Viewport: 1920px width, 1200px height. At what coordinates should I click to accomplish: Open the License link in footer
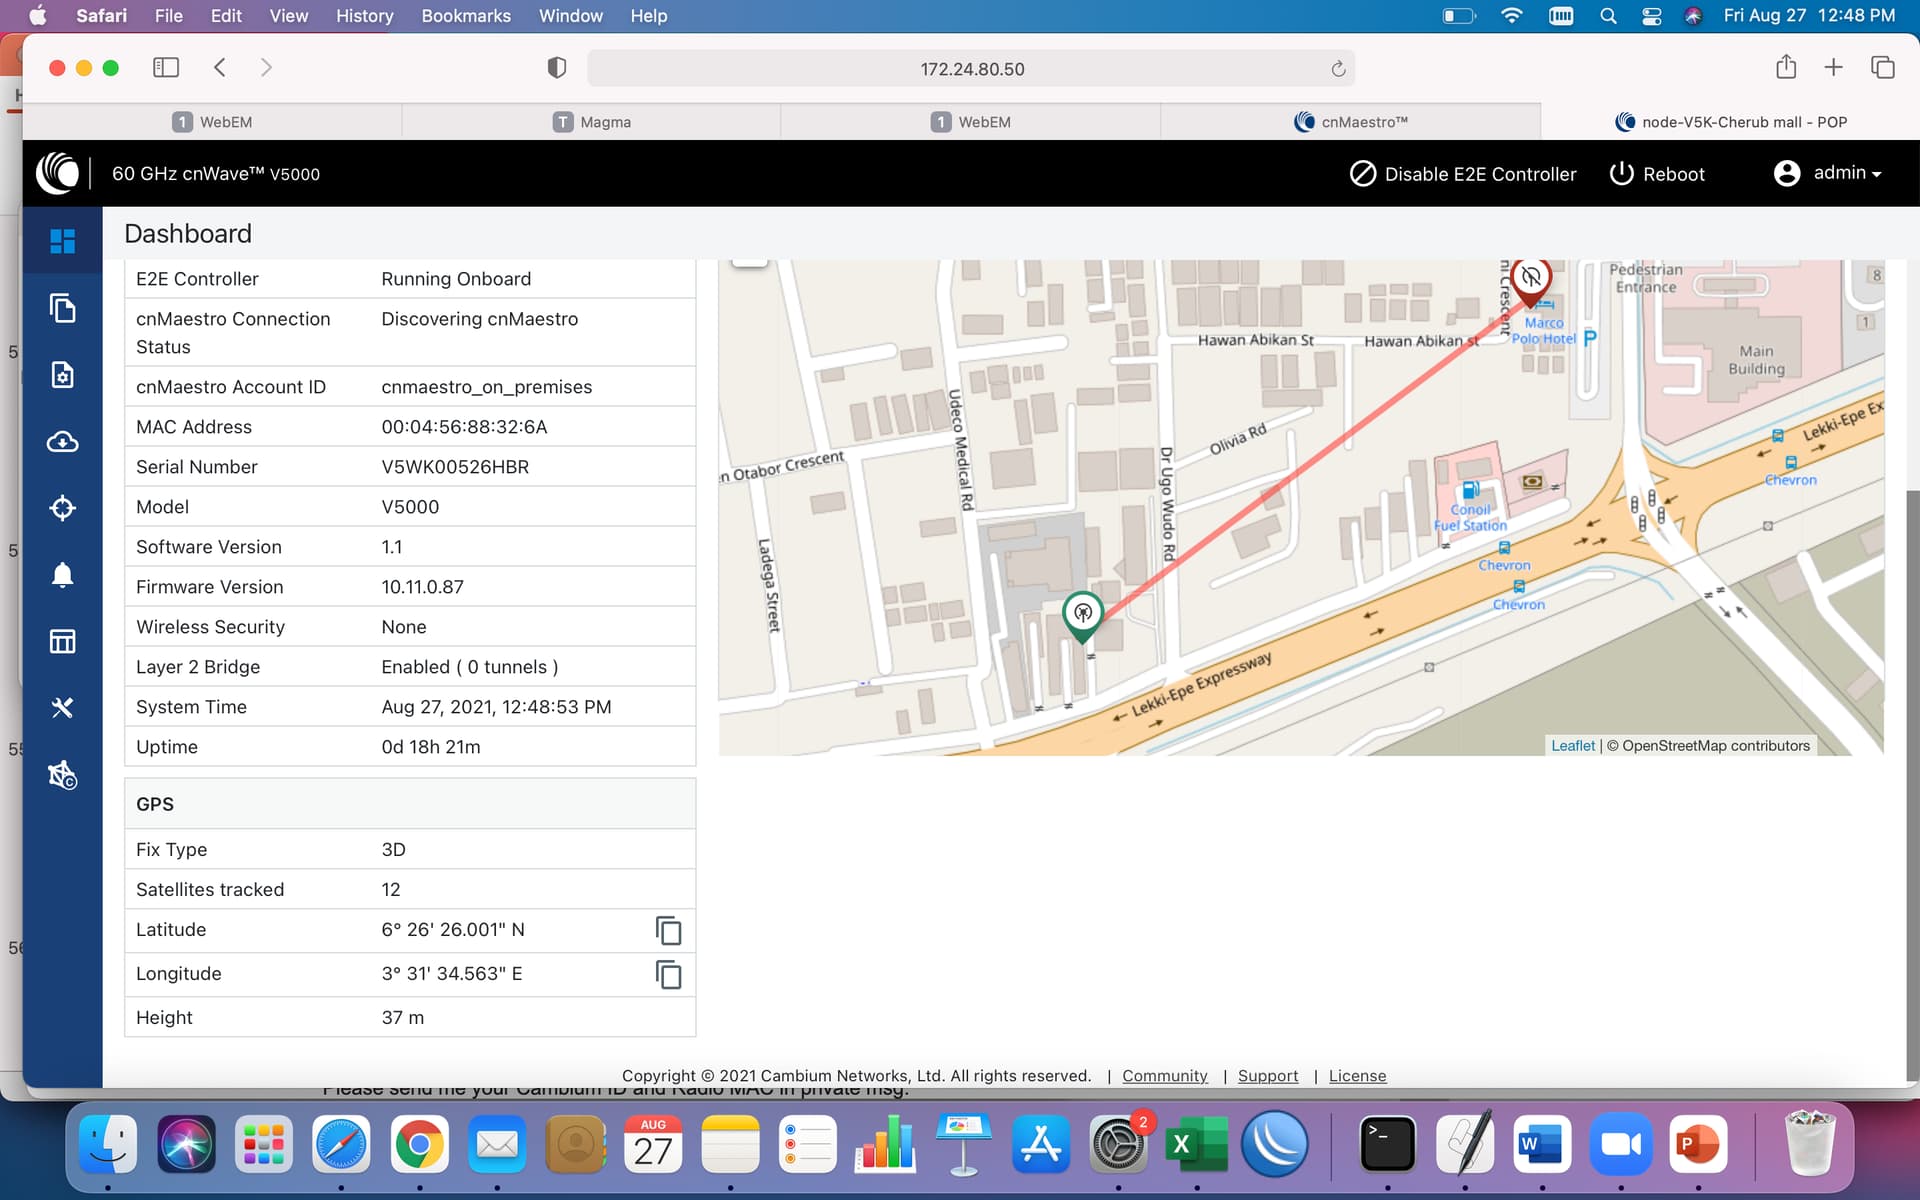tap(1357, 1076)
